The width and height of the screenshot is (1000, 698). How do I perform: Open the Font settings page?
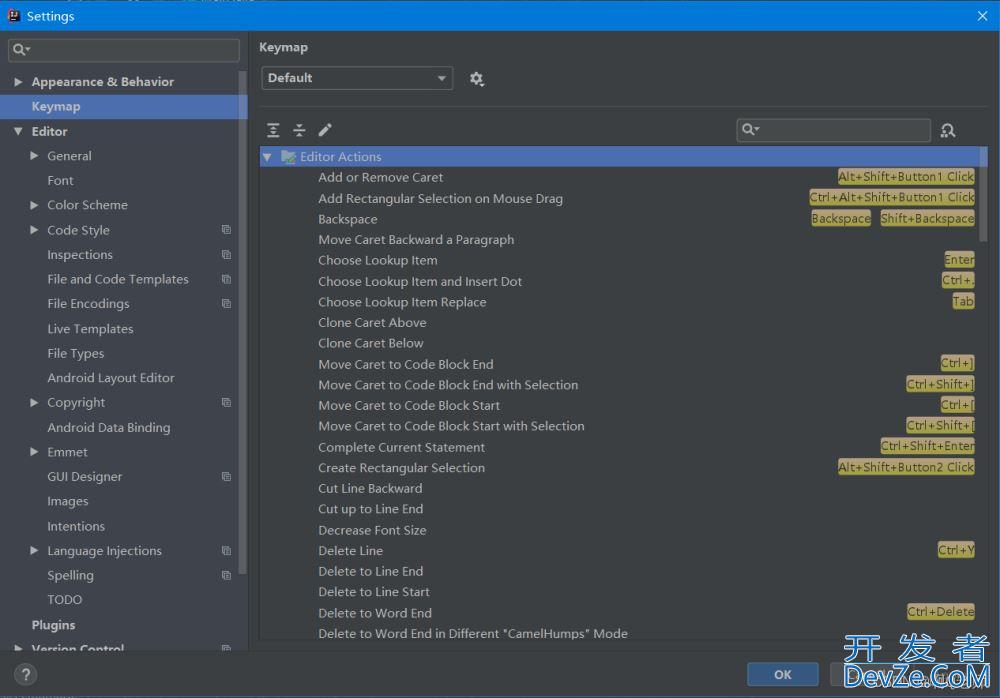point(60,181)
